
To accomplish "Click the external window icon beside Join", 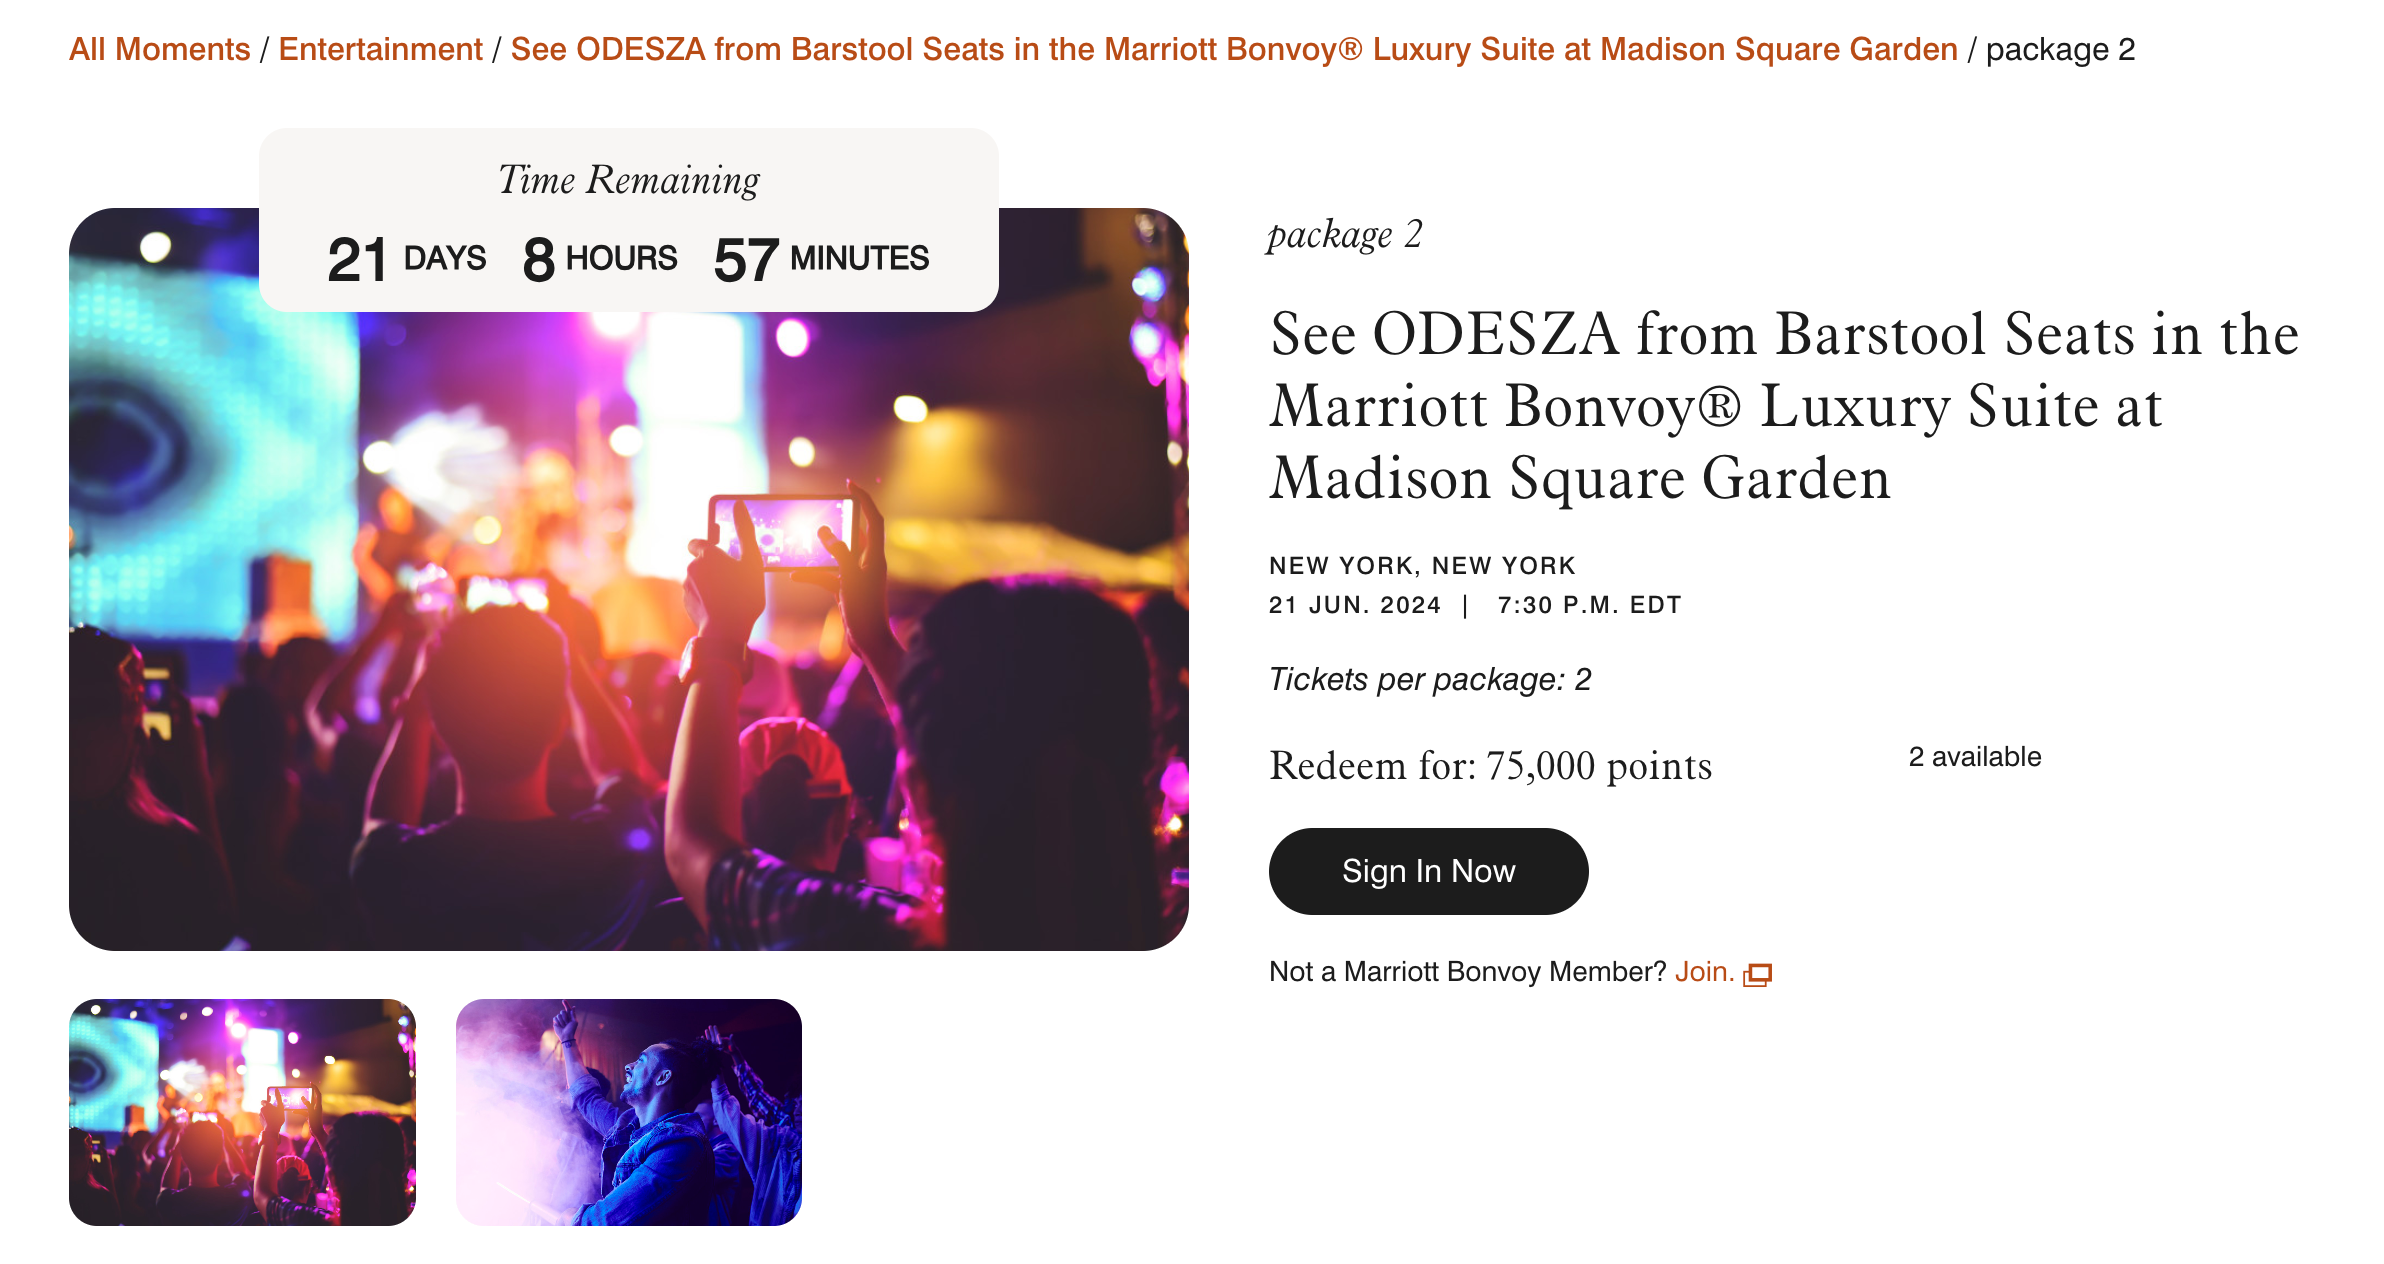I will pos(1757,974).
